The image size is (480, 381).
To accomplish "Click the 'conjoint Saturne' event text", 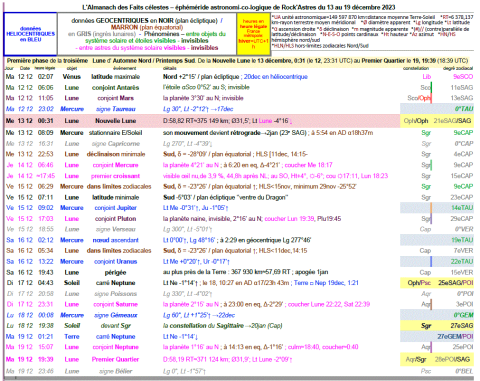I will tap(115, 304).
